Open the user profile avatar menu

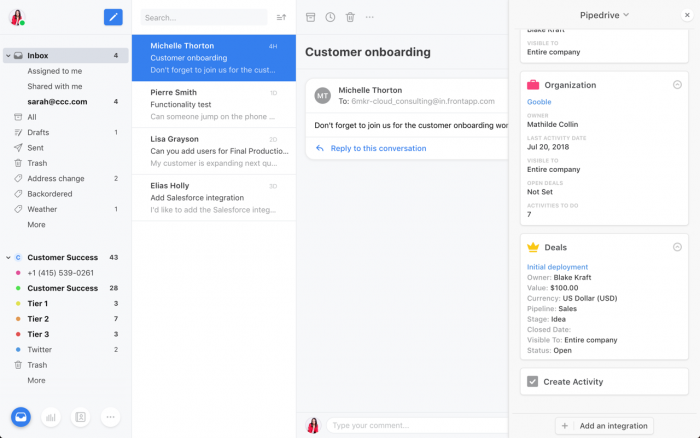tap(17, 17)
